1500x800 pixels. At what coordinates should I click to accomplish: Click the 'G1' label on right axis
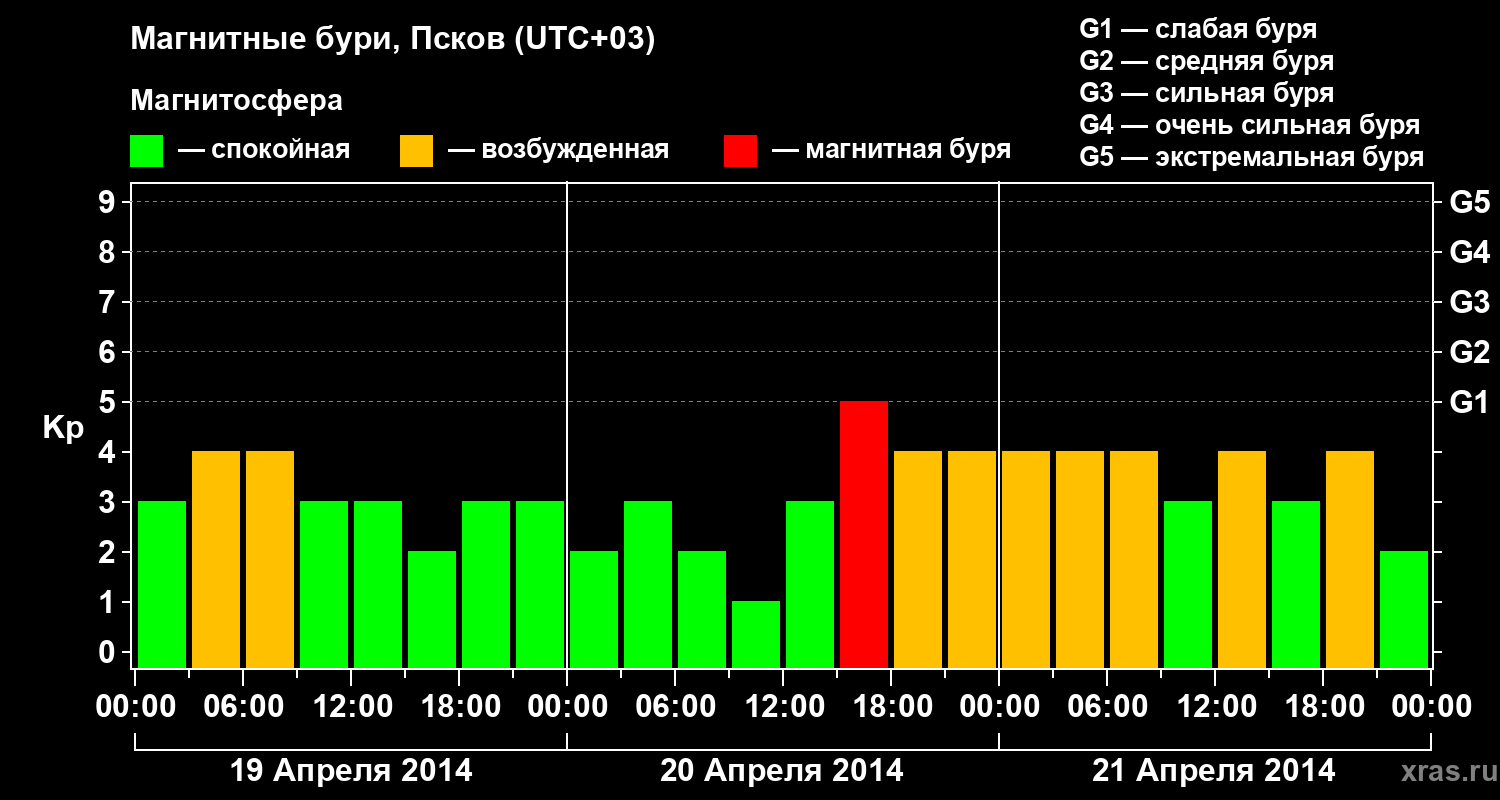(x=1469, y=402)
